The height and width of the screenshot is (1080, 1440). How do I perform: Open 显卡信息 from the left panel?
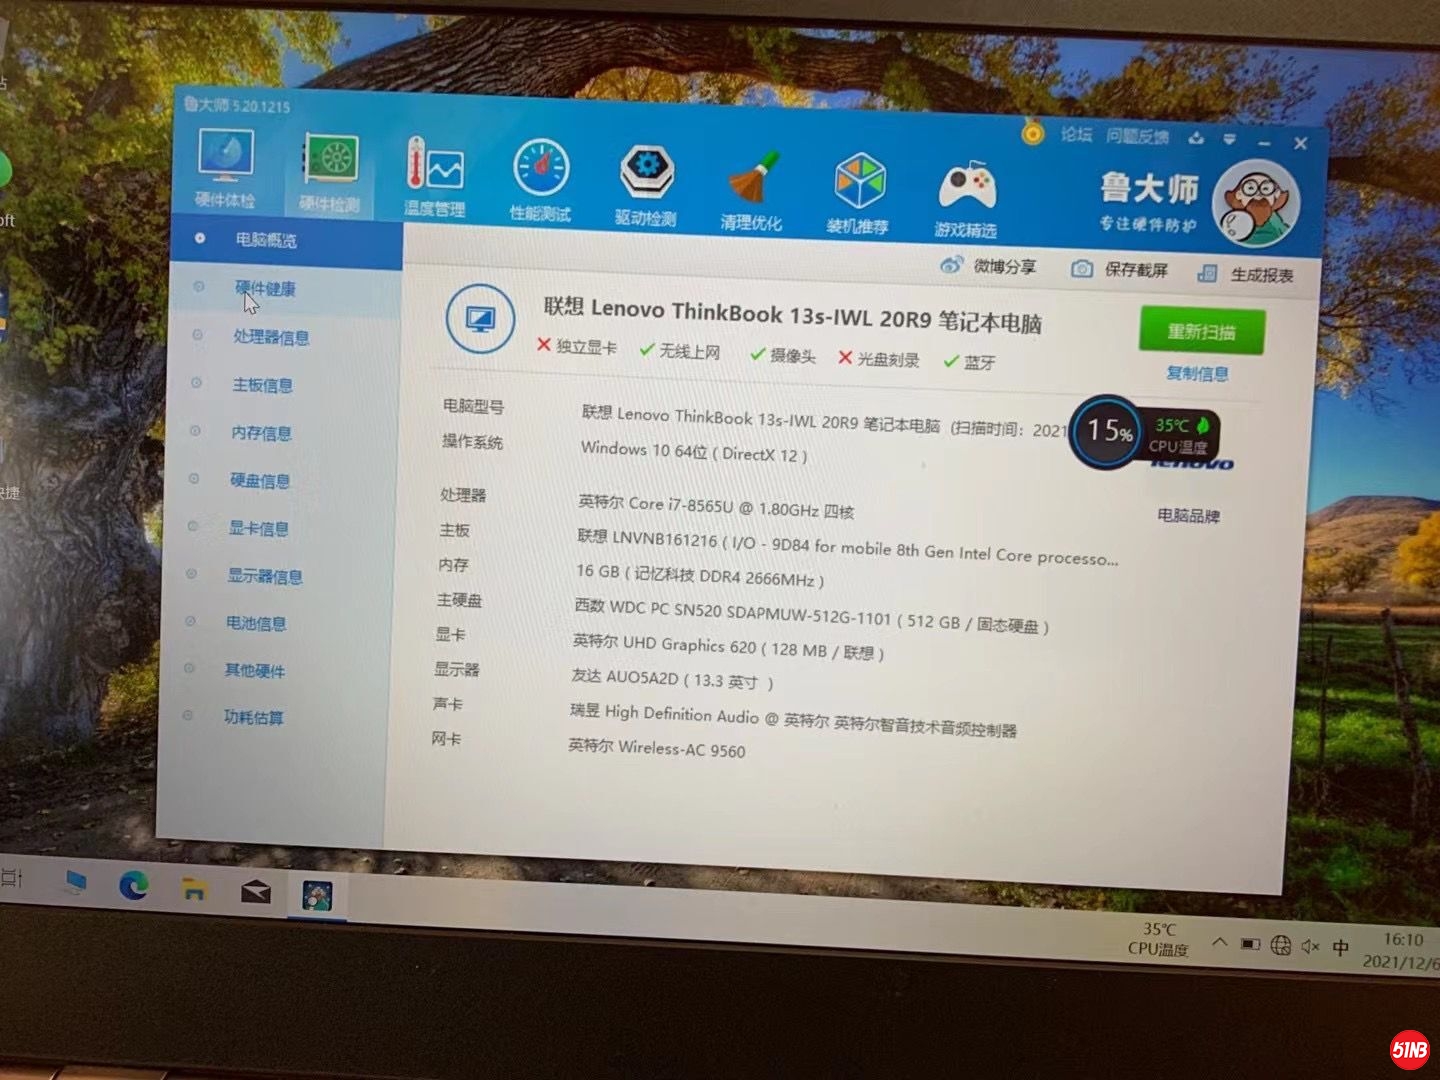click(x=261, y=529)
